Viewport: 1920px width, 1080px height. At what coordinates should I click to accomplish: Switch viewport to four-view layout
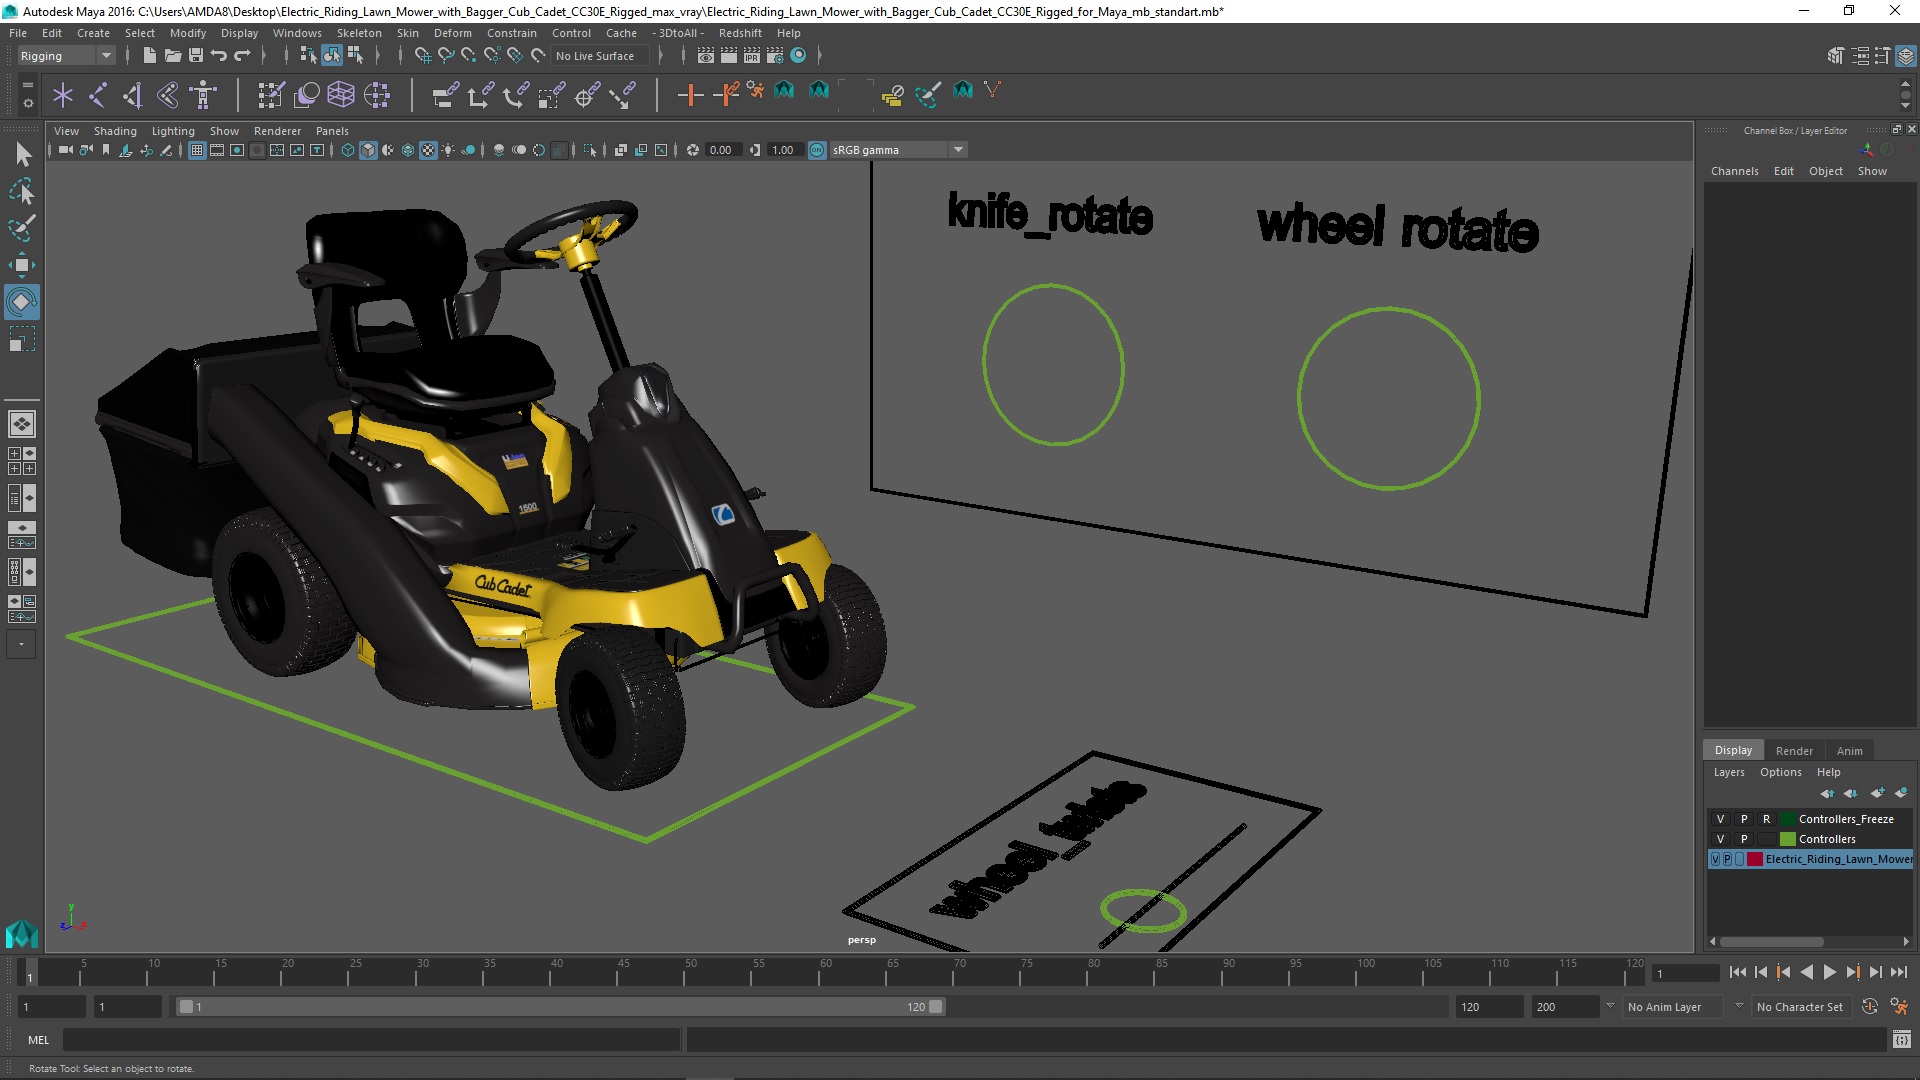point(21,461)
